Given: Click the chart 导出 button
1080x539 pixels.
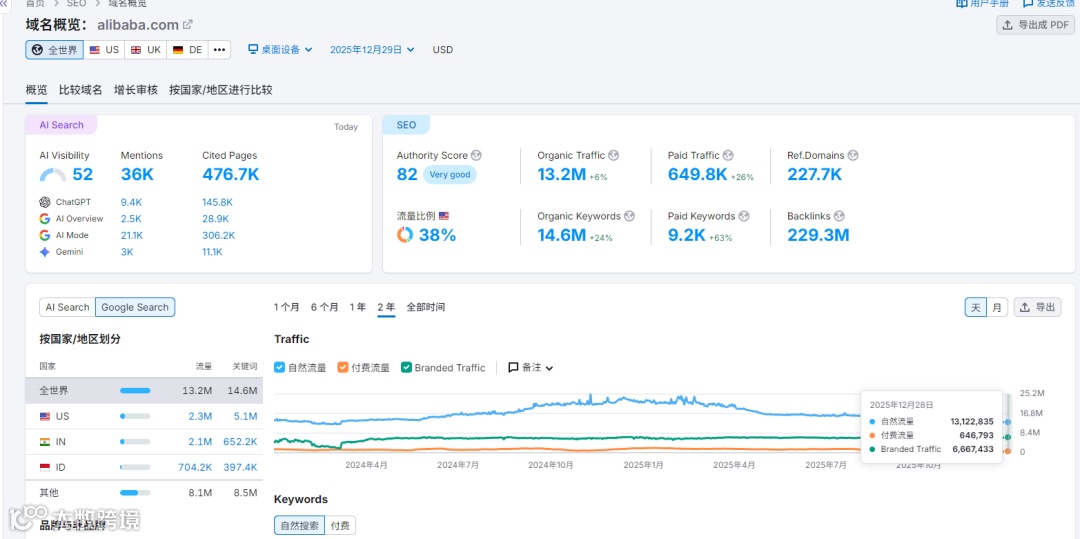Looking at the screenshot, I should pyautogui.click(x=1037, y=308).
